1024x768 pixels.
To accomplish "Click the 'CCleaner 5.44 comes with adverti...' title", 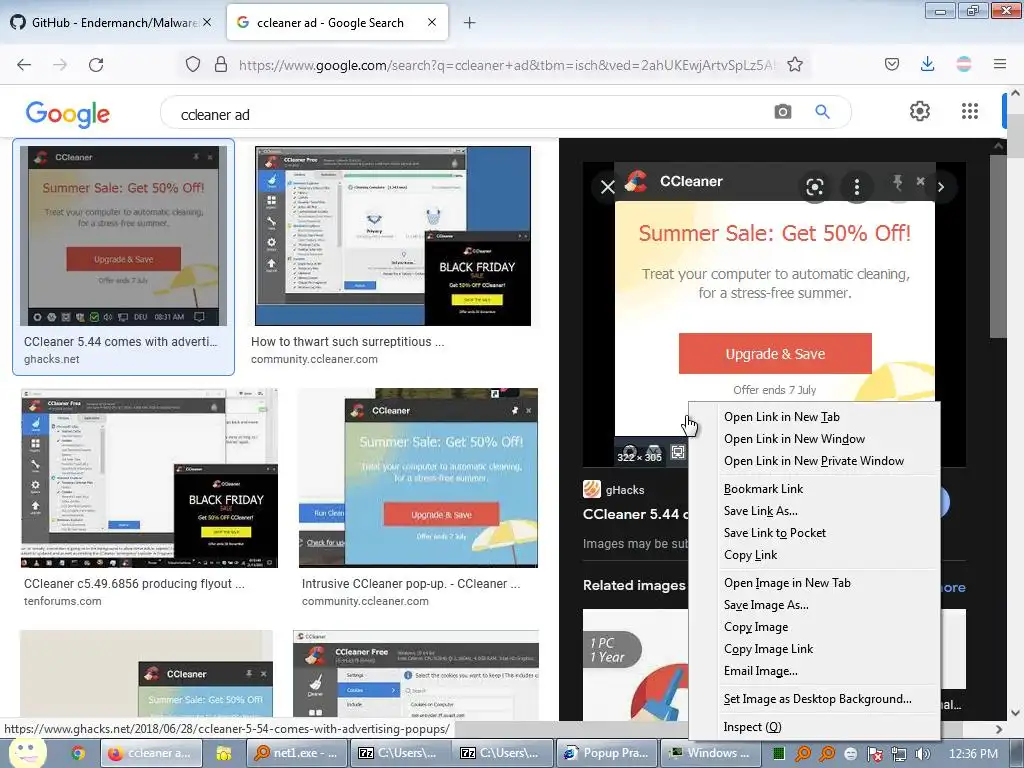I will pos(121,342).
